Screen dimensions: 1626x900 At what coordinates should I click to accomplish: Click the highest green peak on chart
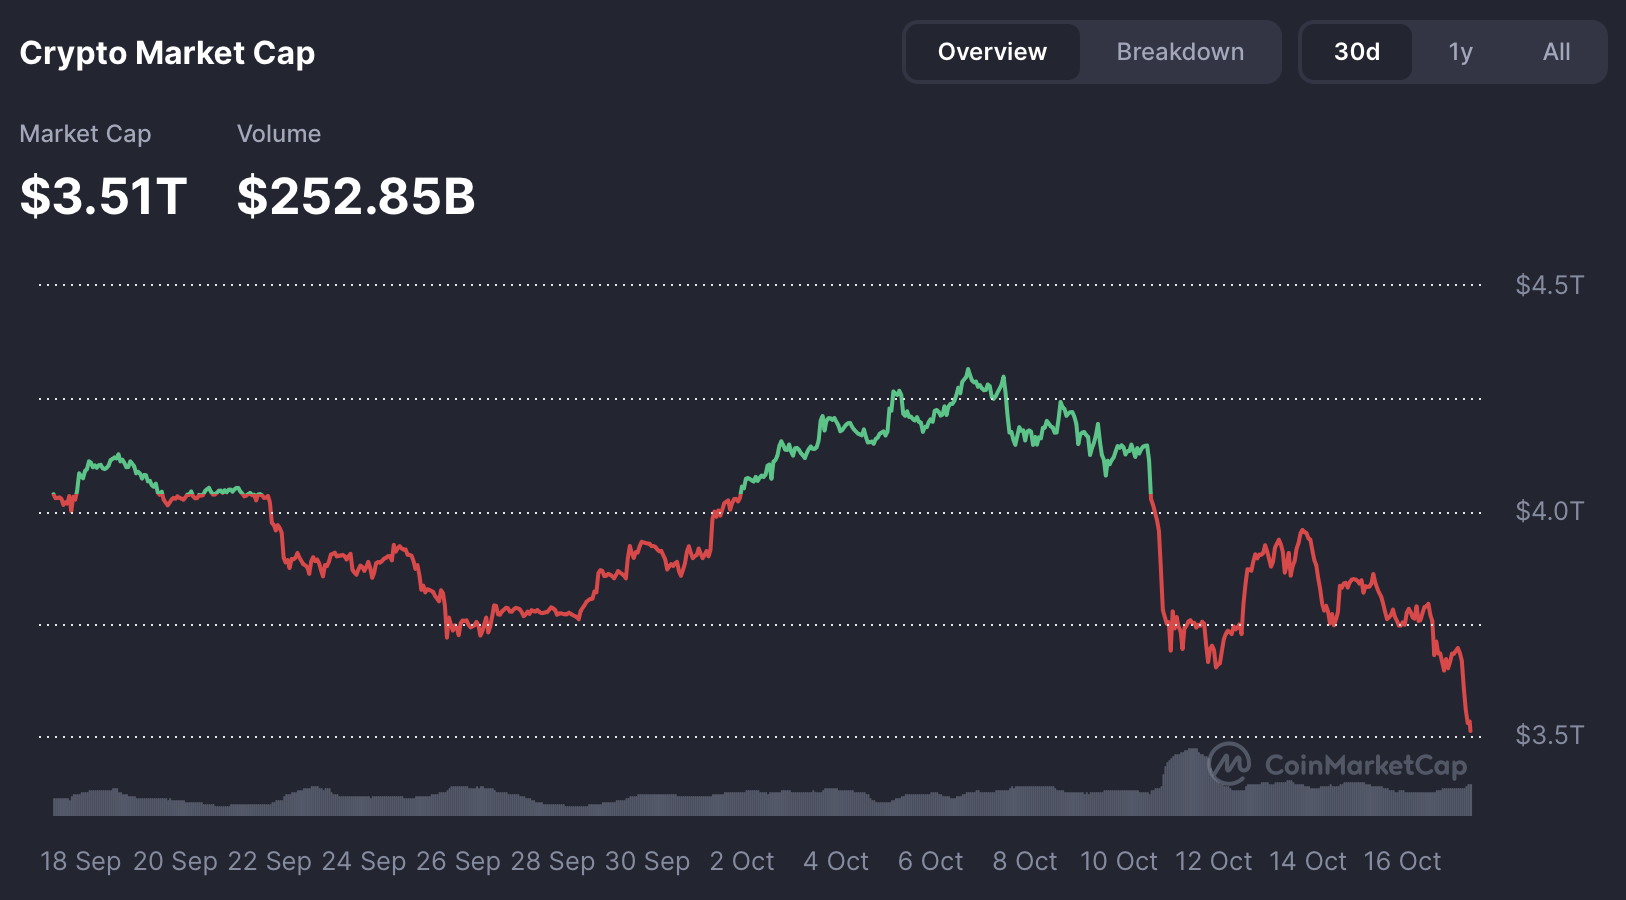click(967, 370)
